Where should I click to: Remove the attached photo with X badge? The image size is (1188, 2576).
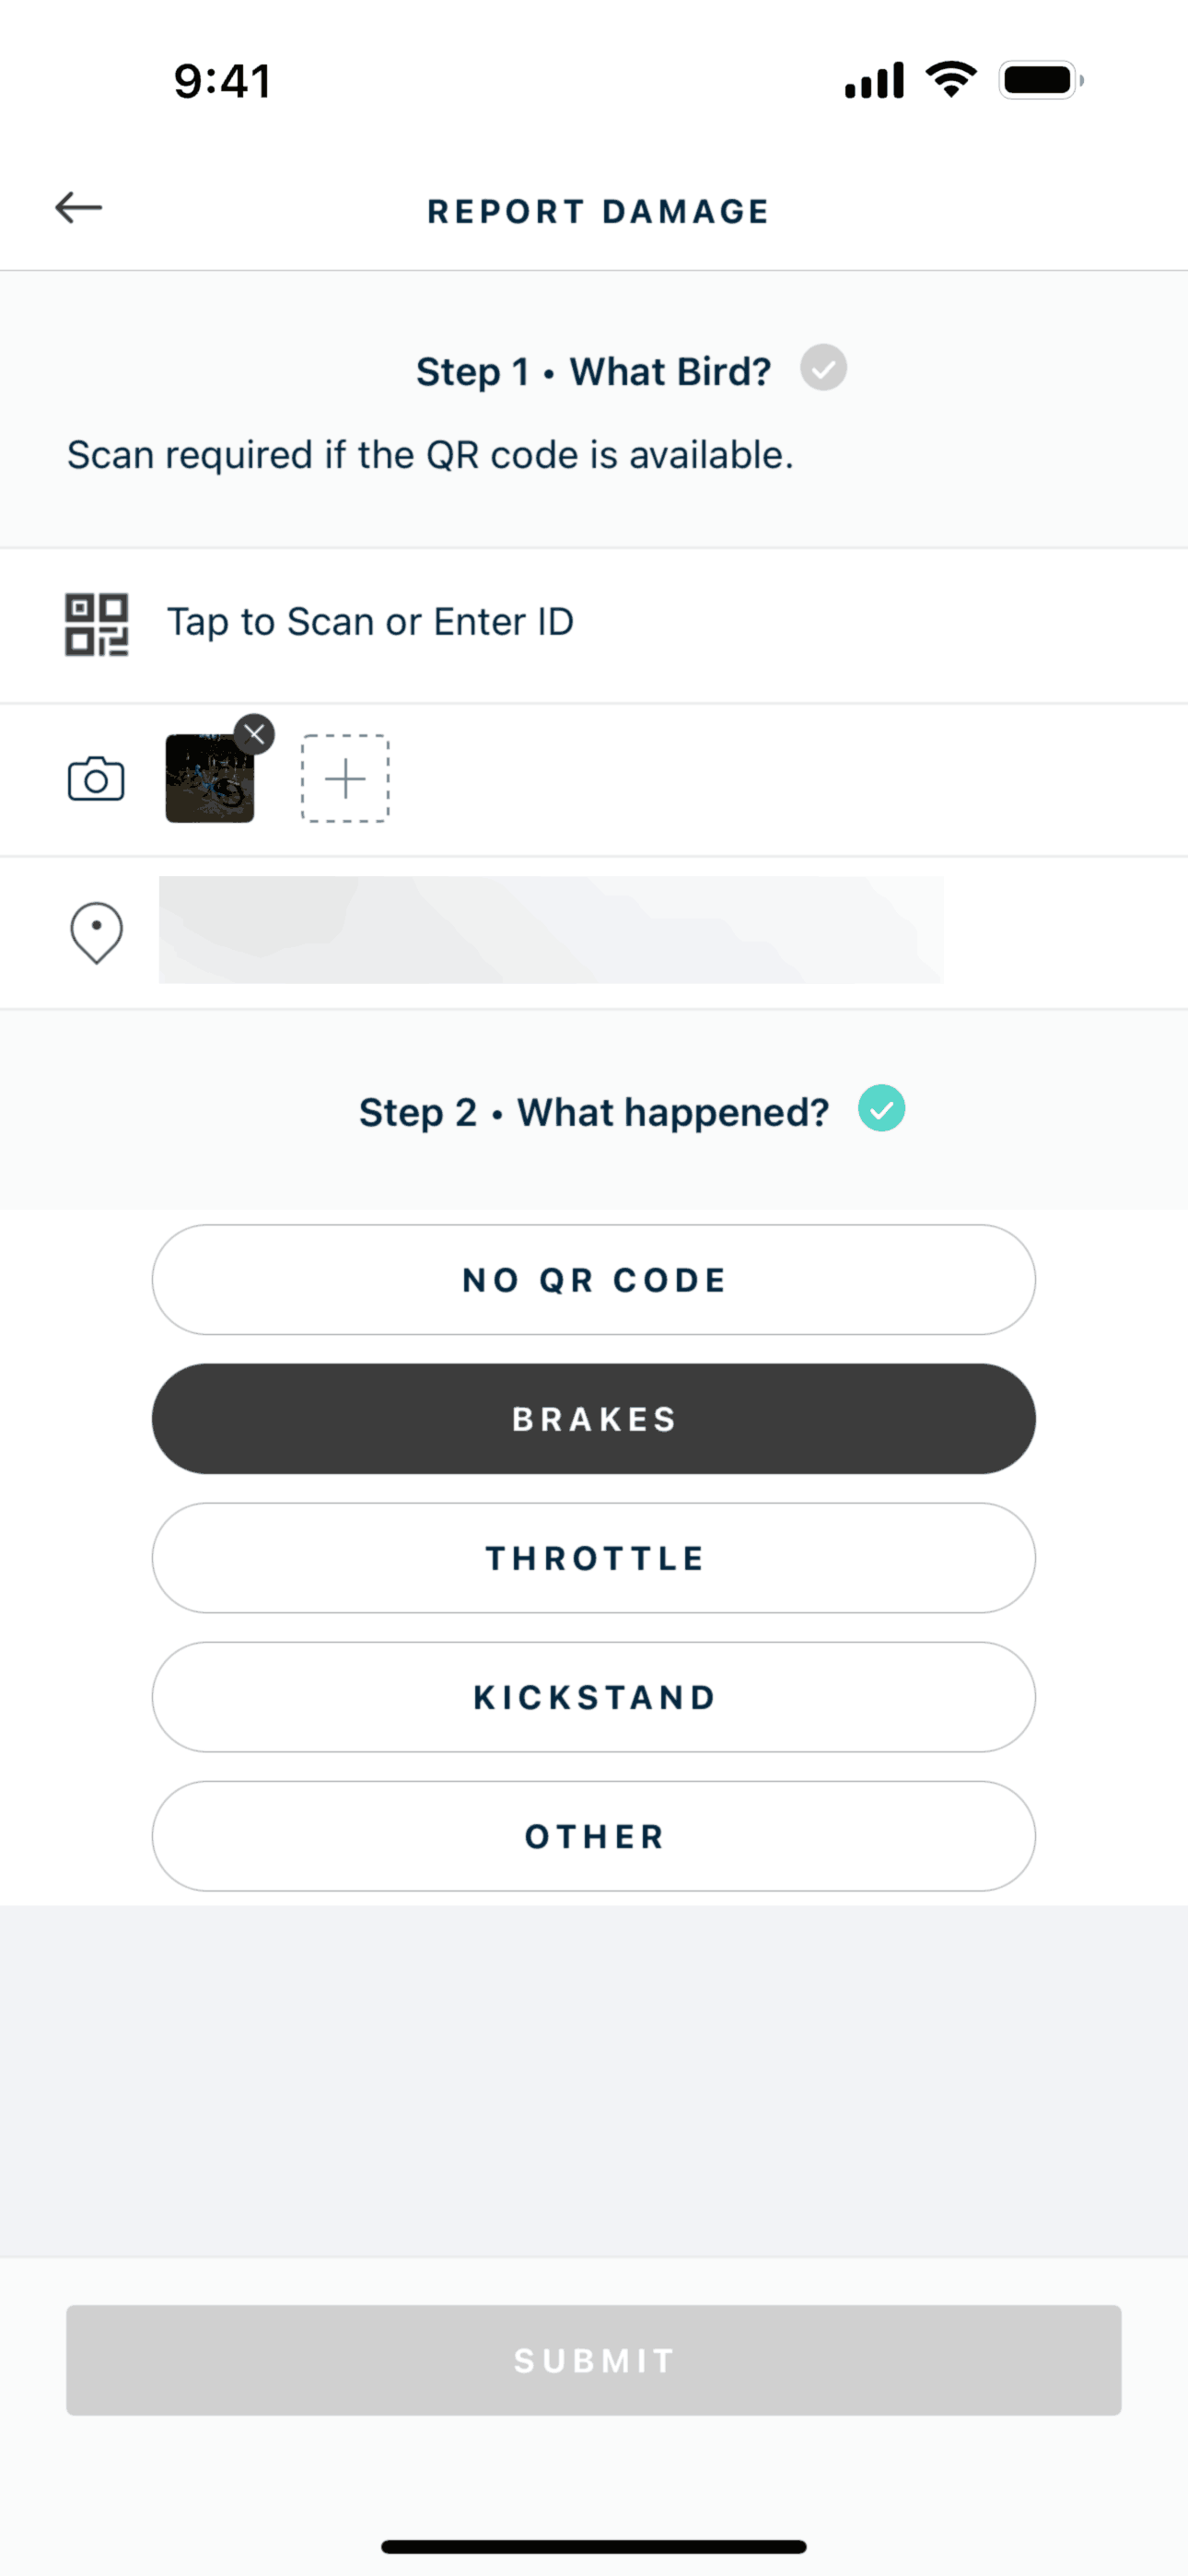[x=255, y=734]
